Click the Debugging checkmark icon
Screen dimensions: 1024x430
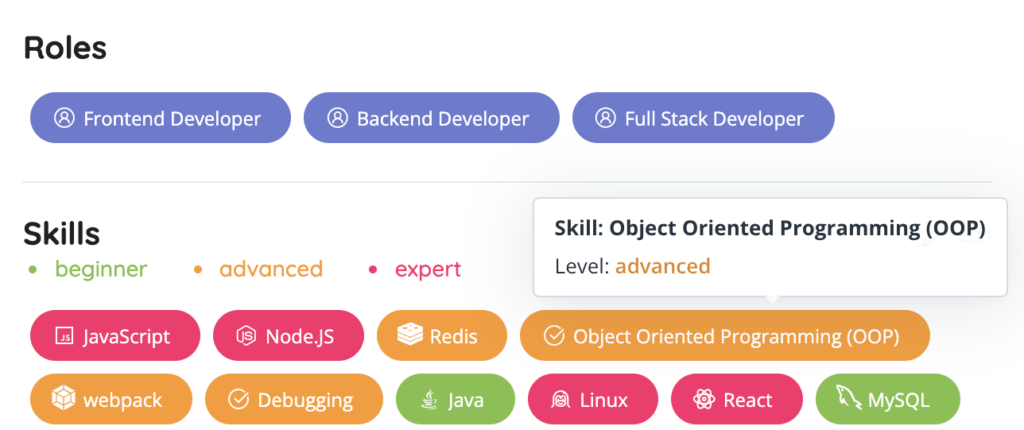pyautogui.click(x=238, y=400)
